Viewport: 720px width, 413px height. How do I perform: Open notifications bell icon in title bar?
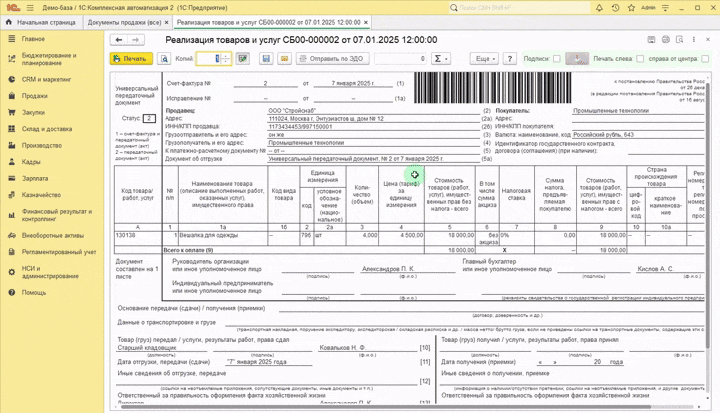[x=599, y=8]
